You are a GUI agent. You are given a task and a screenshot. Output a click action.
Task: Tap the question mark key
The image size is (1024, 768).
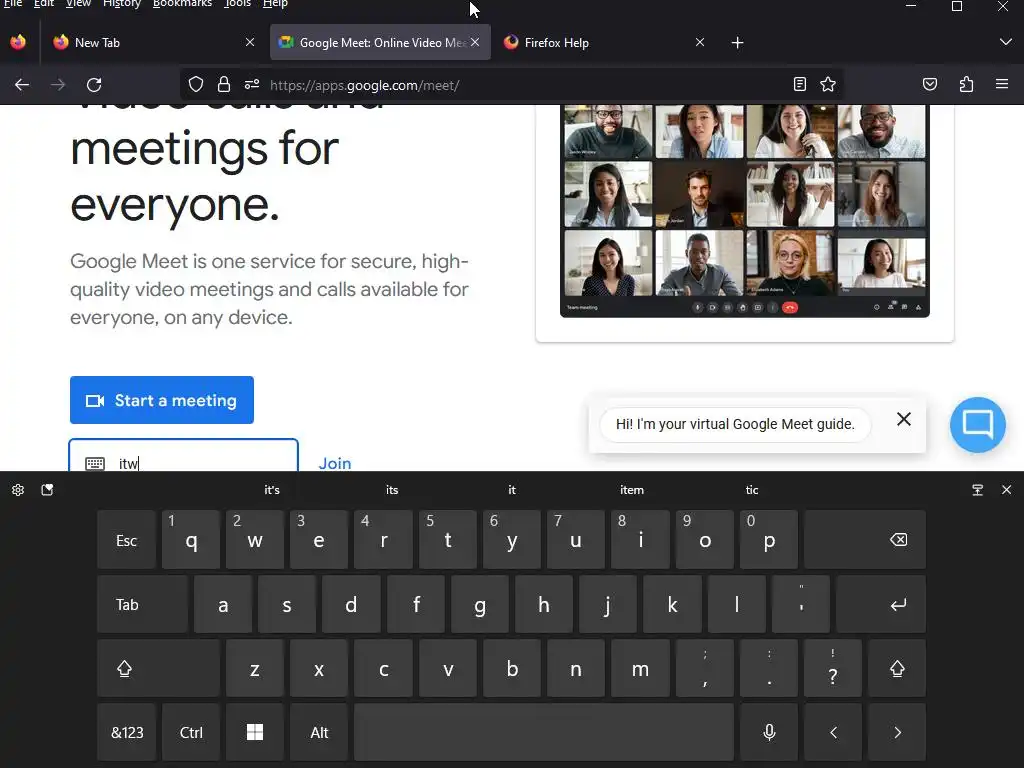(833, 669)
